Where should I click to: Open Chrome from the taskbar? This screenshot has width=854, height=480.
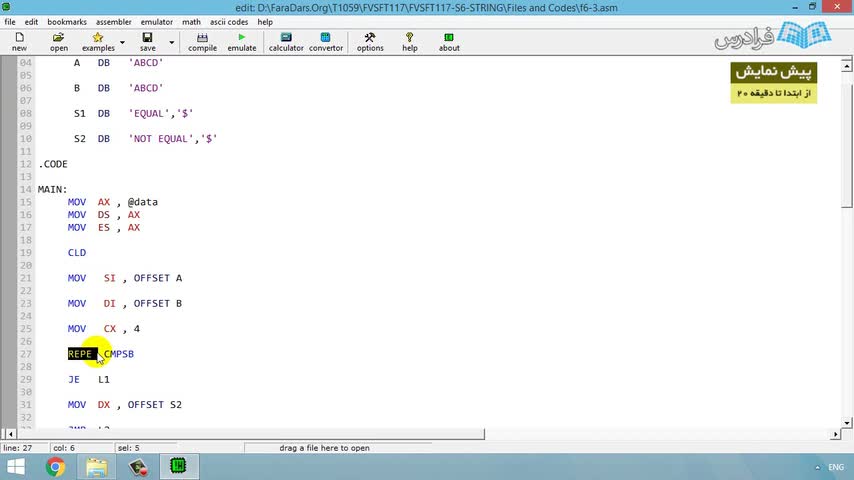tap(55, 467)
